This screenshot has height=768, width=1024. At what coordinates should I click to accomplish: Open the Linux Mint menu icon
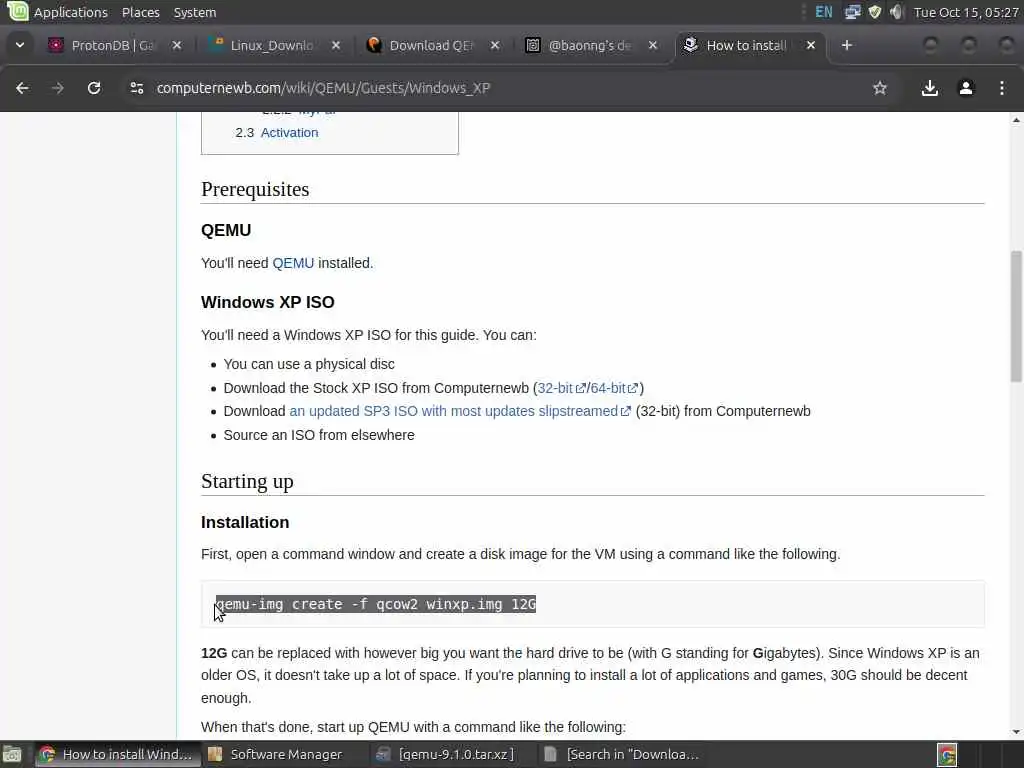[x=18, y=11]
